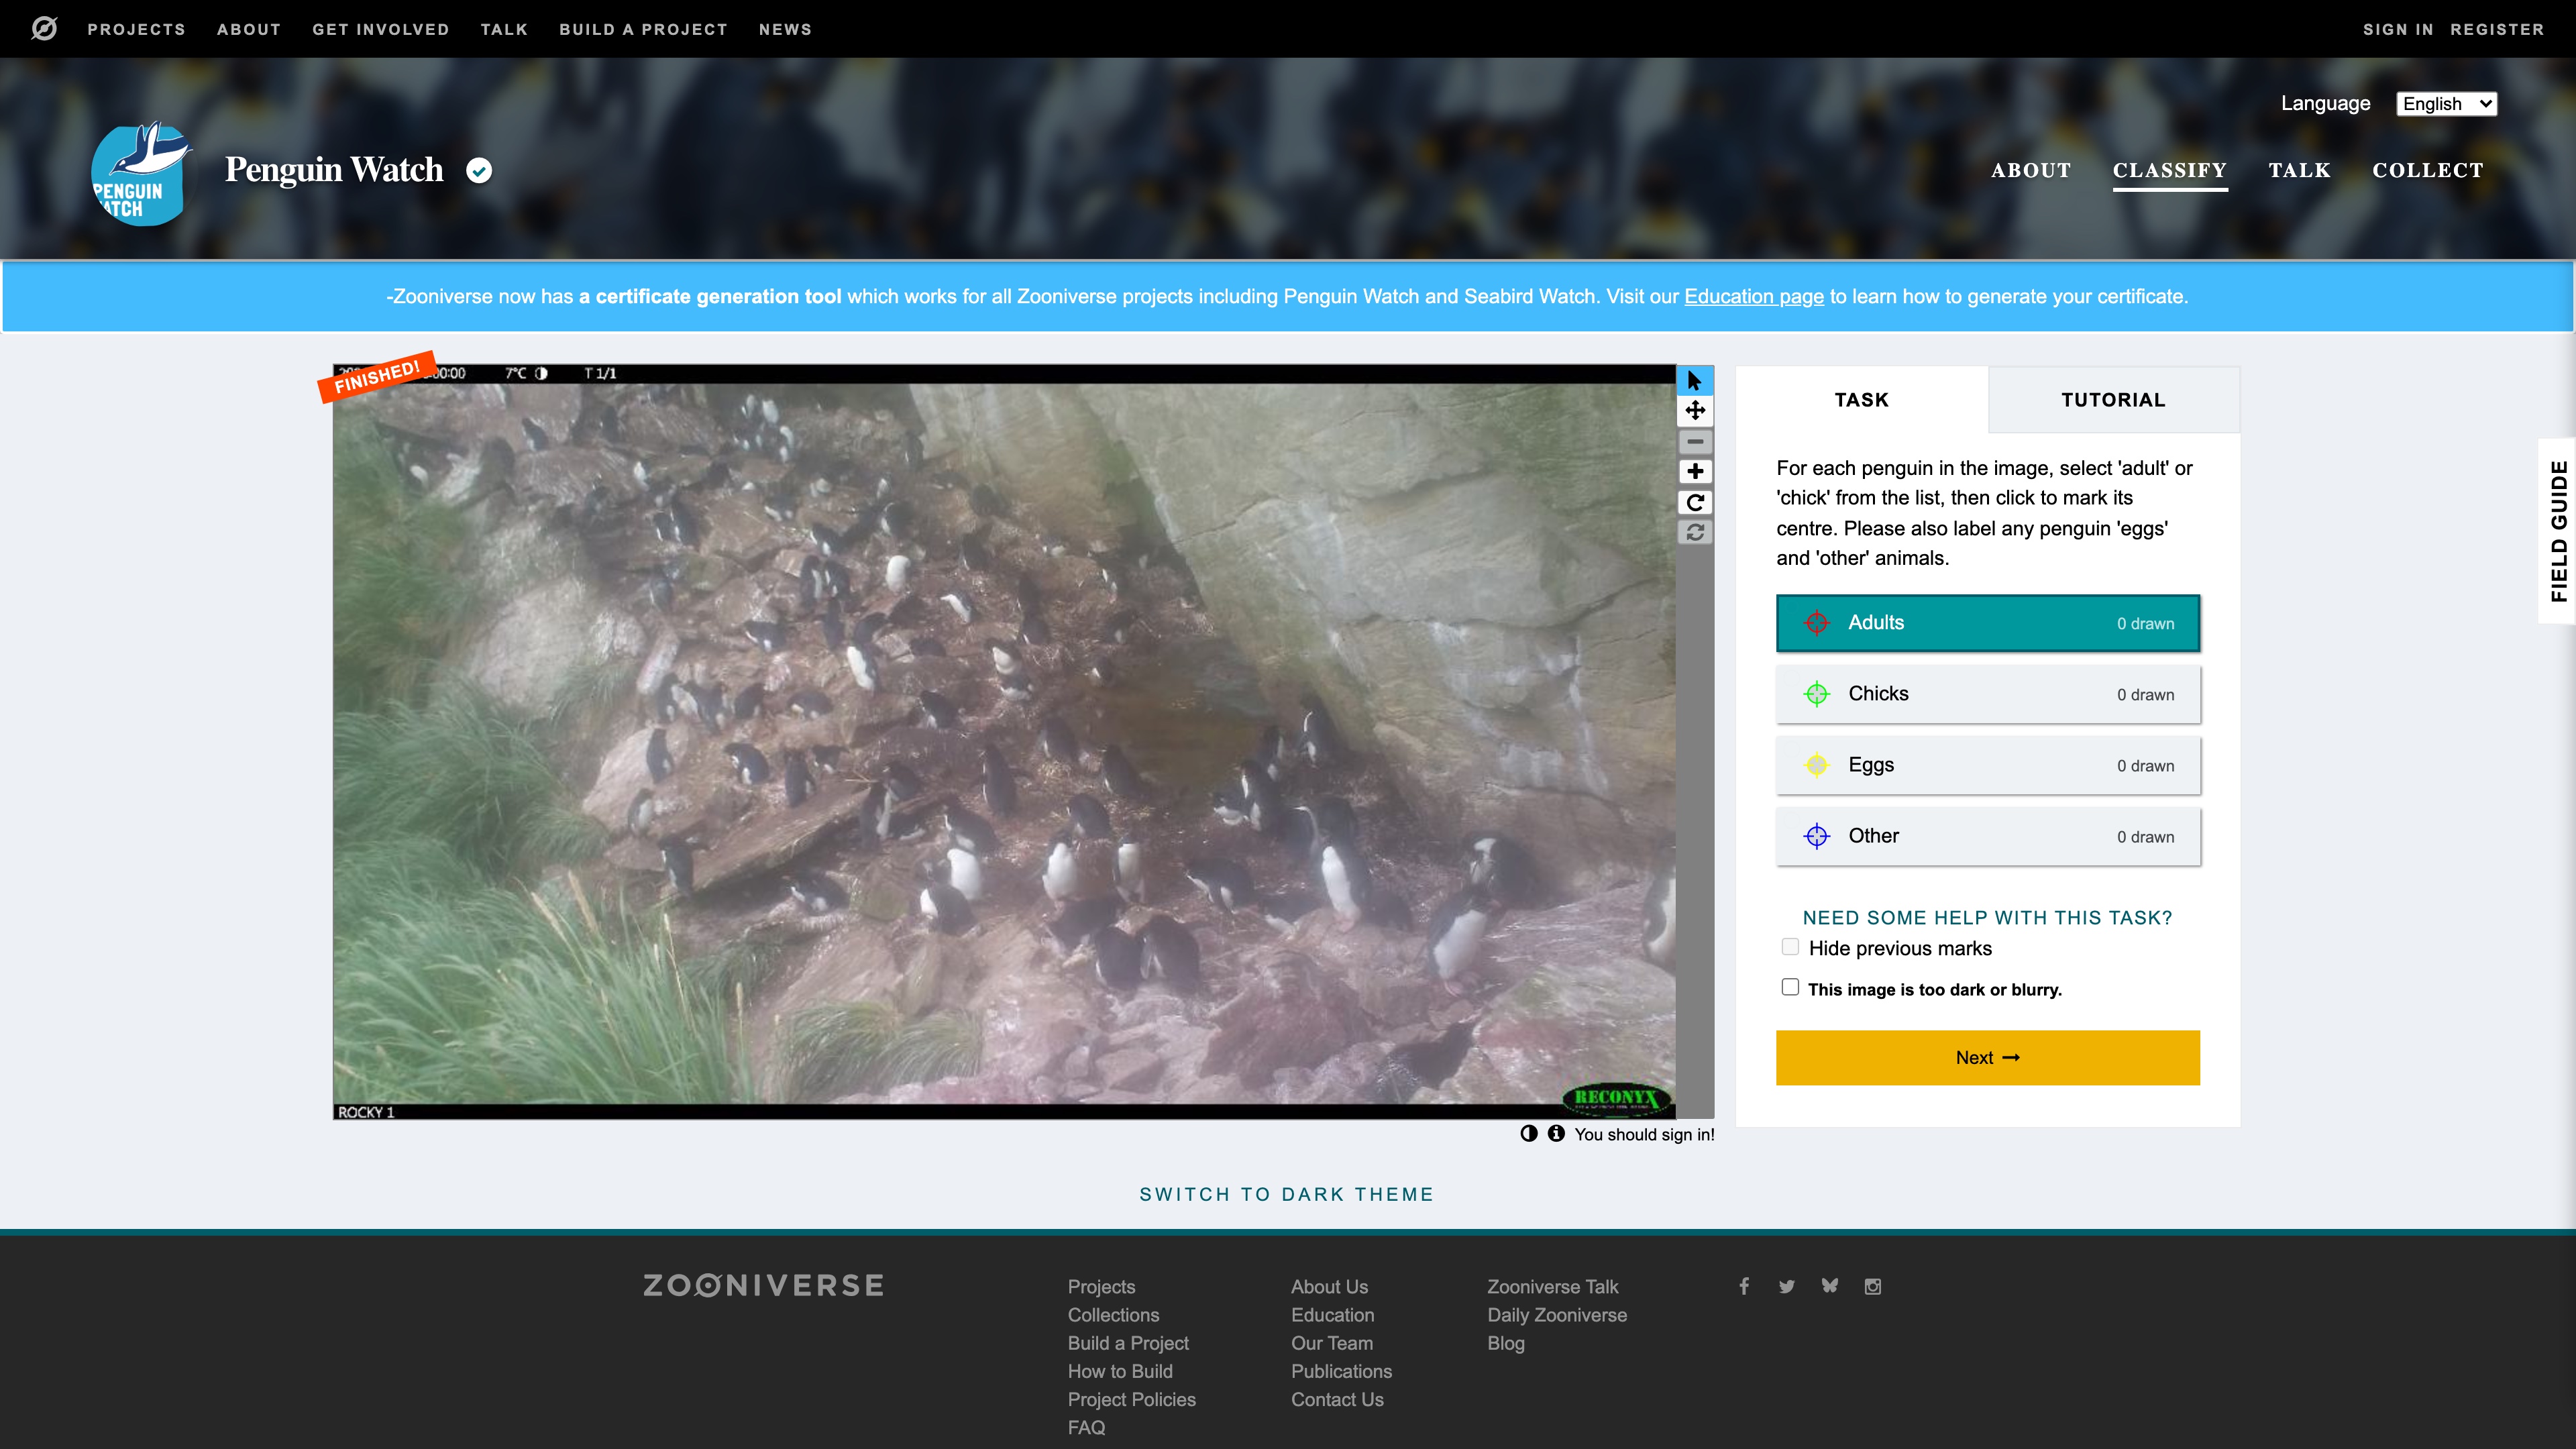Toggle Hide previous marks checkbox
This screenshot has height=1449, width=2576.
[x=1790, y=947]
